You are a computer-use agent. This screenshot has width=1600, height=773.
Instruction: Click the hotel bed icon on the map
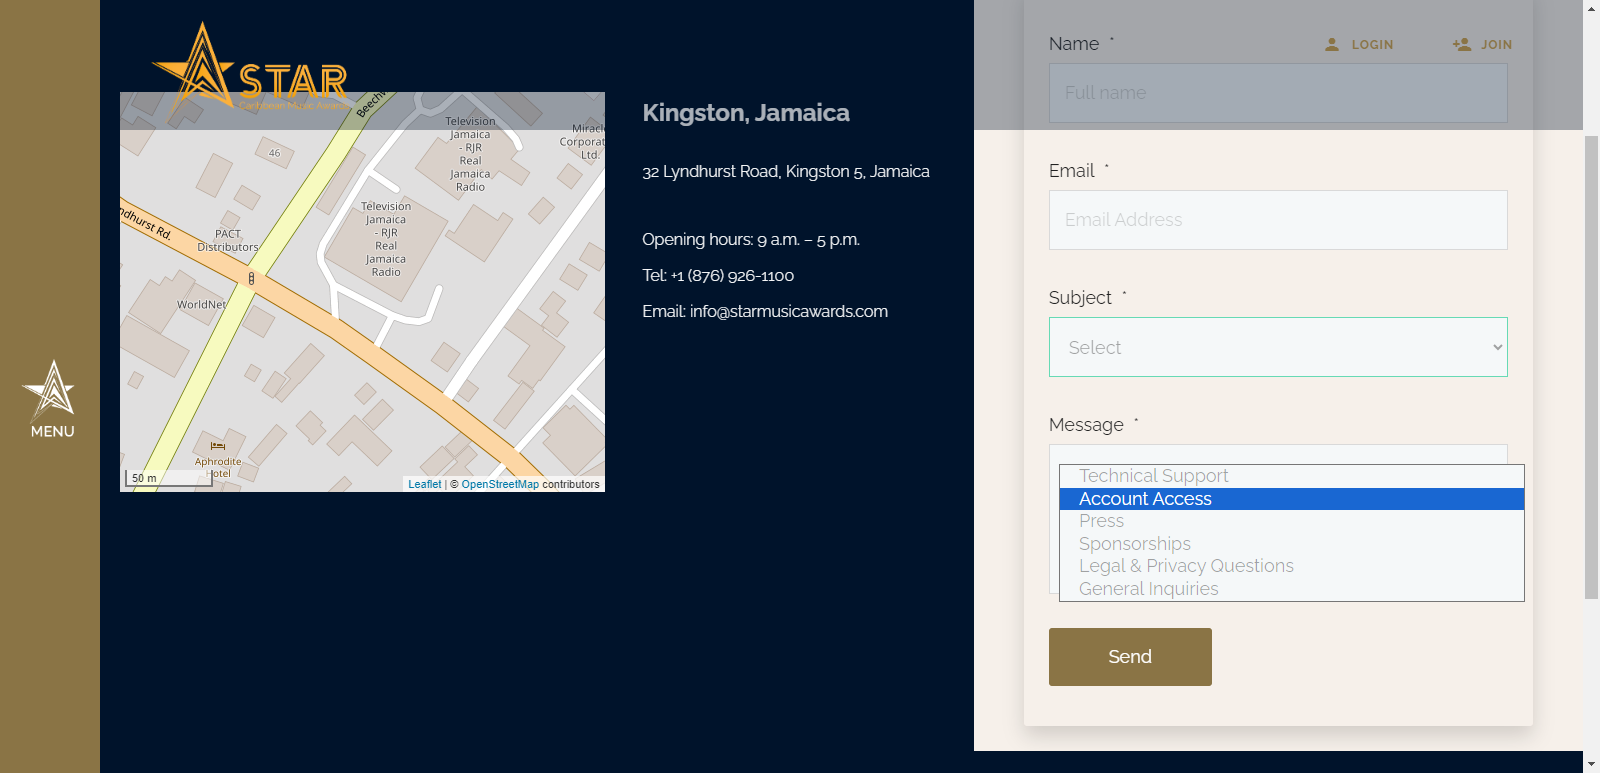[x=218, y=446]
